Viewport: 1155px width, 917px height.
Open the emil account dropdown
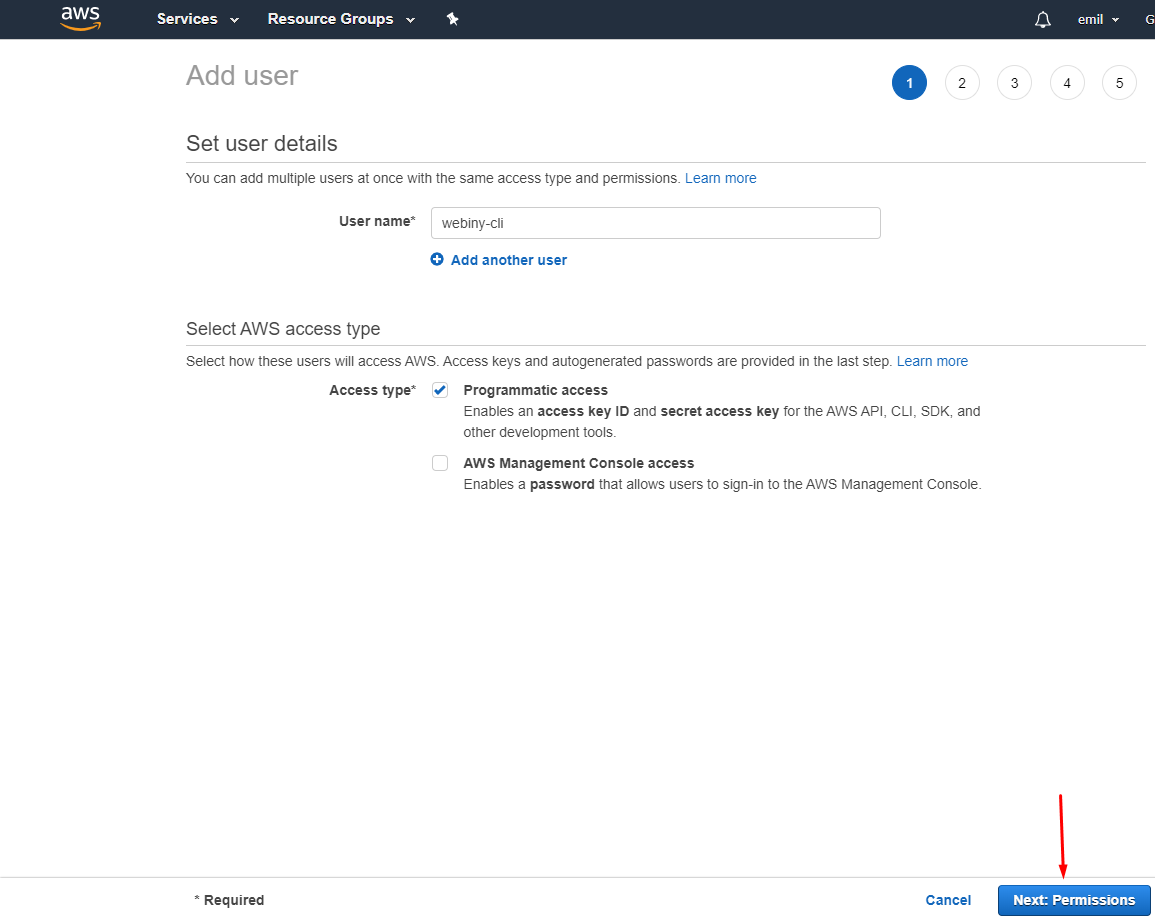[x=1097, y=19]
